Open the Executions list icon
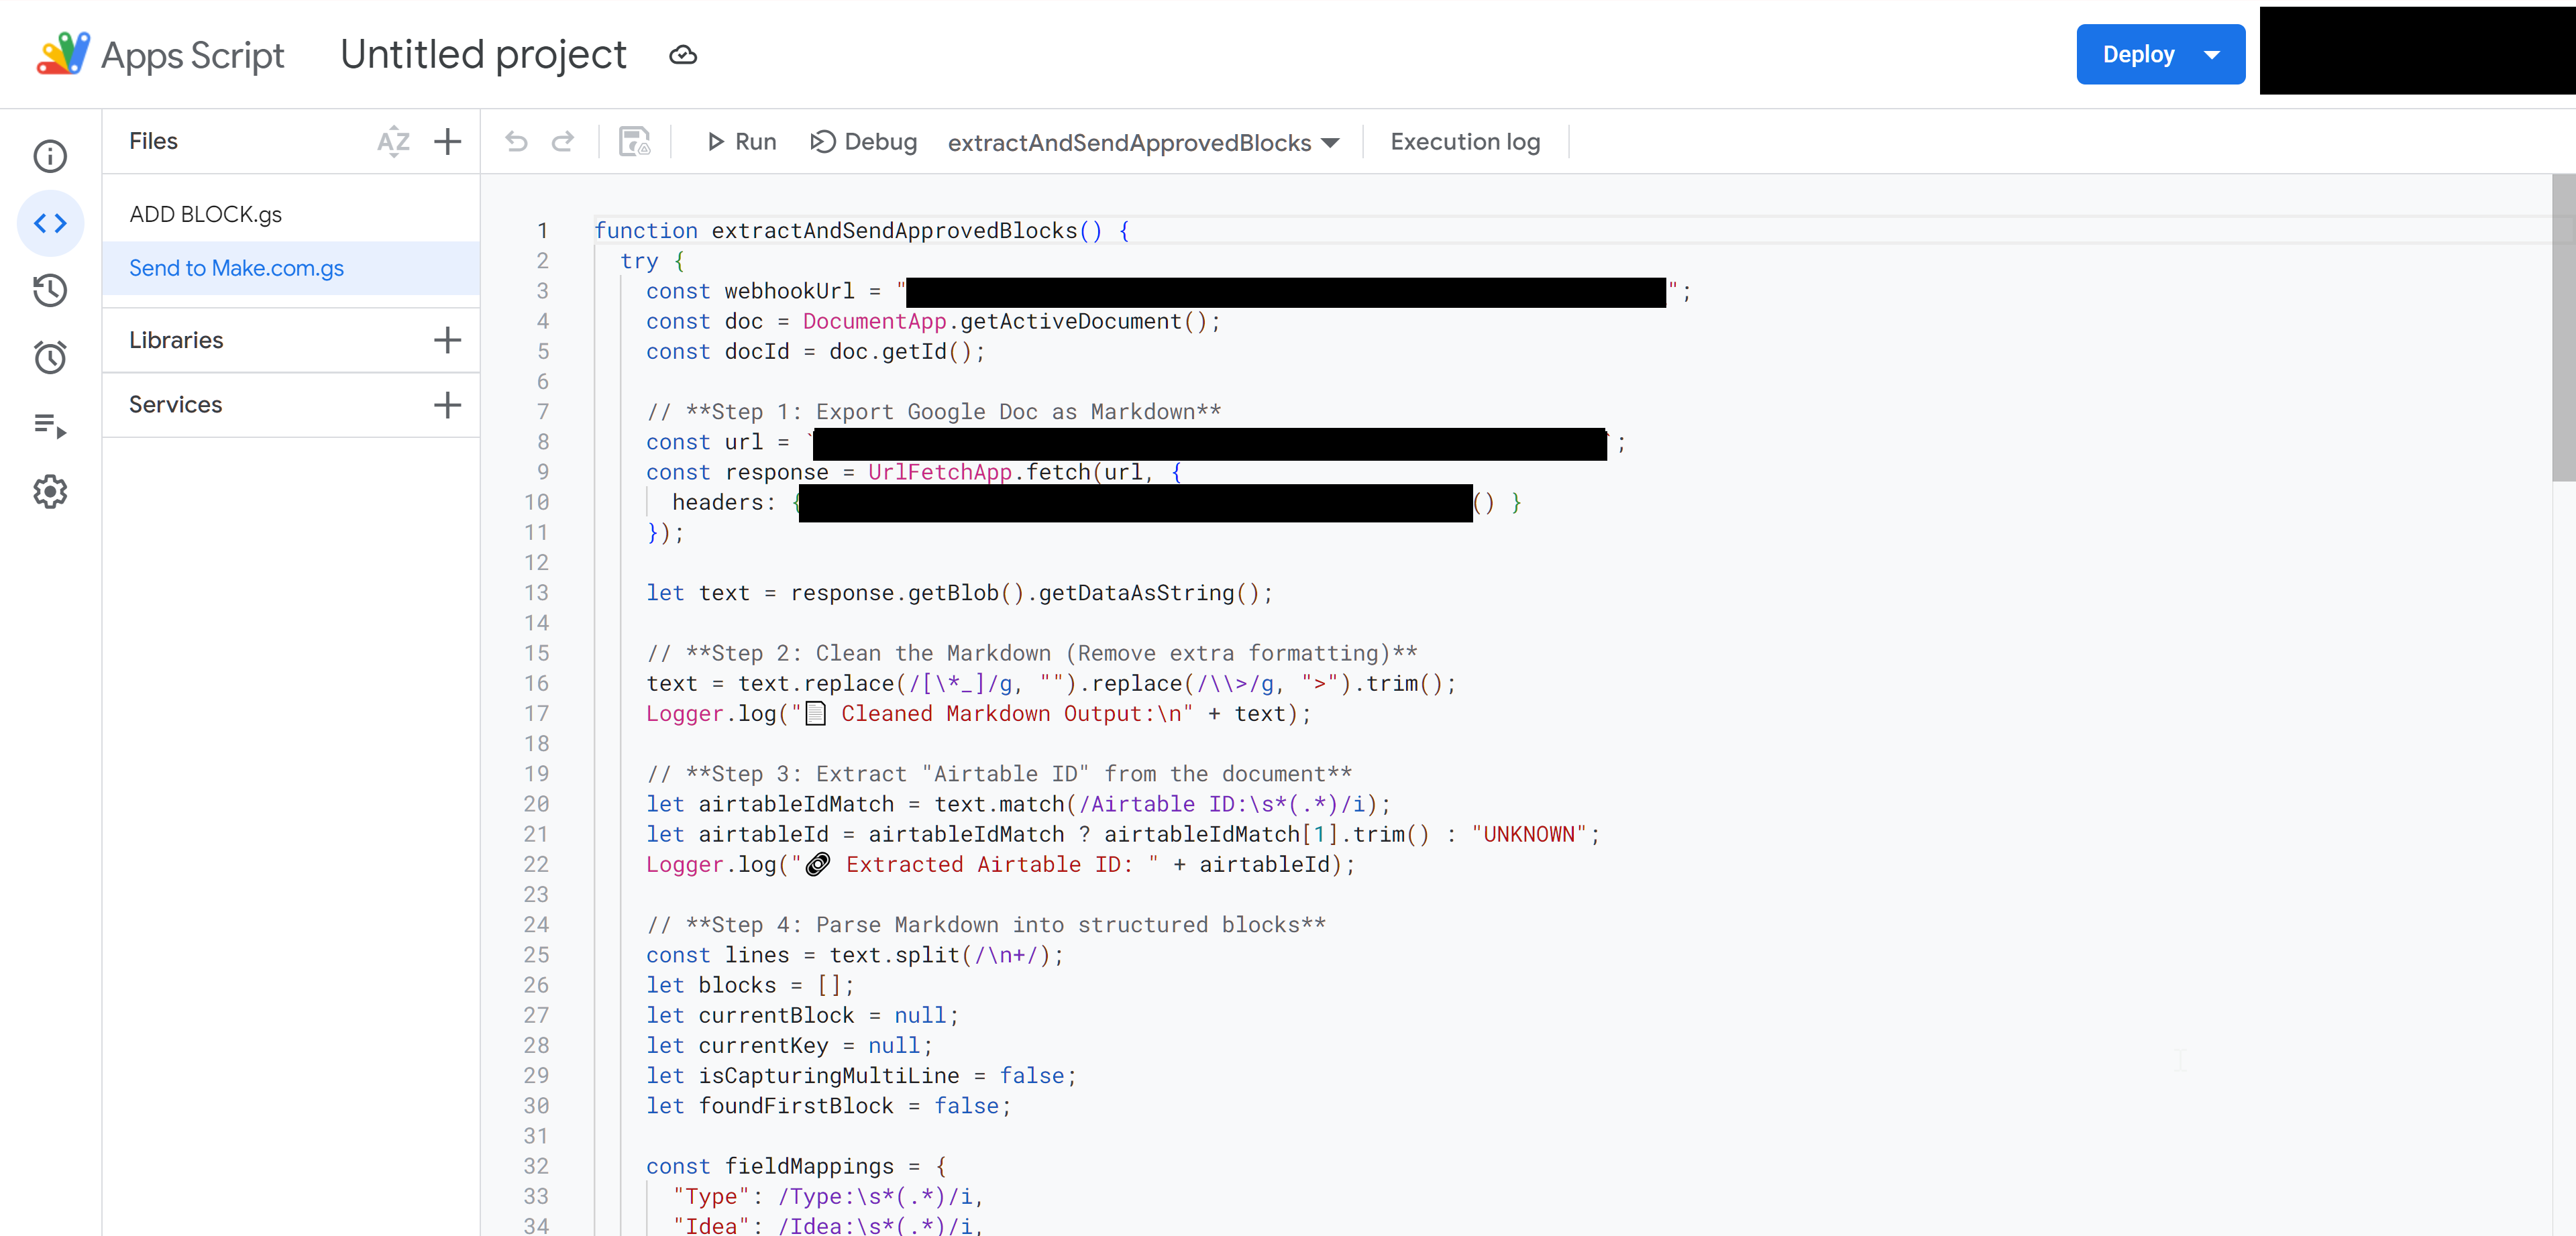 (50, 425)
